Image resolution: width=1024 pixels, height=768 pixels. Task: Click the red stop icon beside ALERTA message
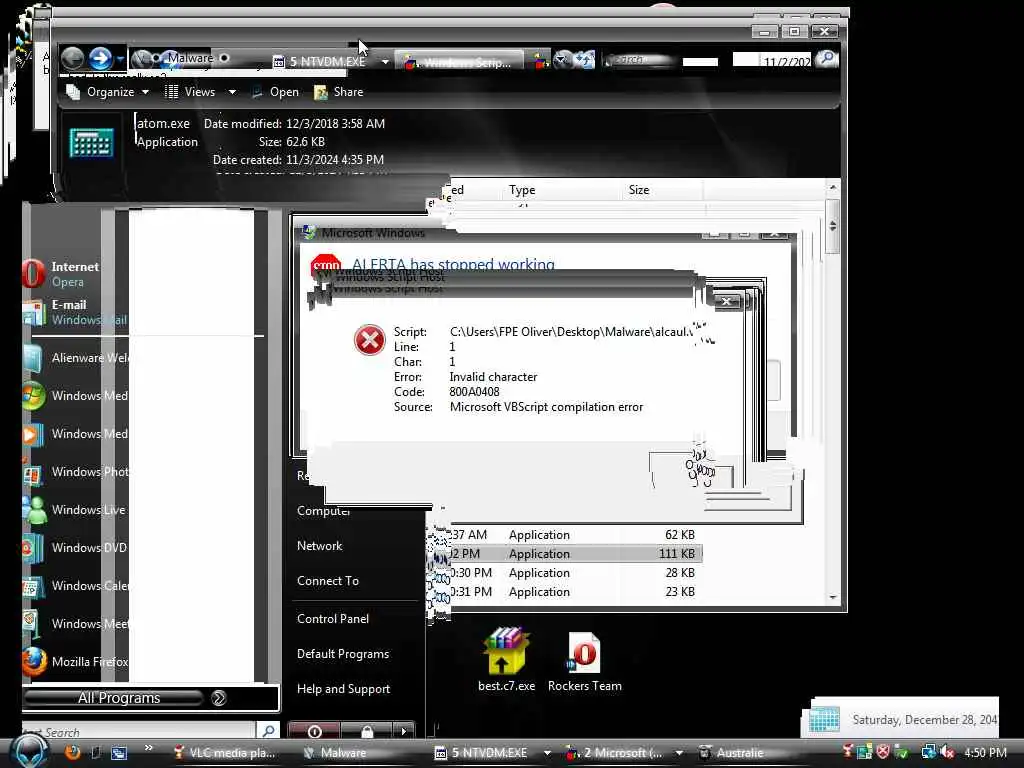tap(326, 266)
